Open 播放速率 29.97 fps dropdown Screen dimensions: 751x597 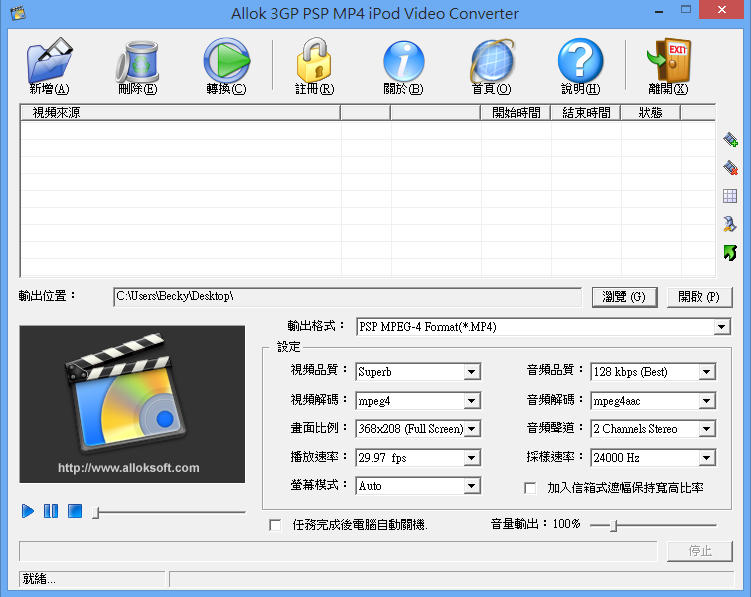(x=418, y=458)
